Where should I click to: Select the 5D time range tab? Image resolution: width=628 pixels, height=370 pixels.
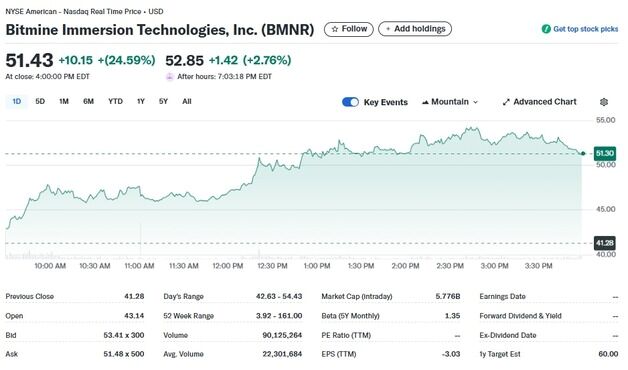40,101
